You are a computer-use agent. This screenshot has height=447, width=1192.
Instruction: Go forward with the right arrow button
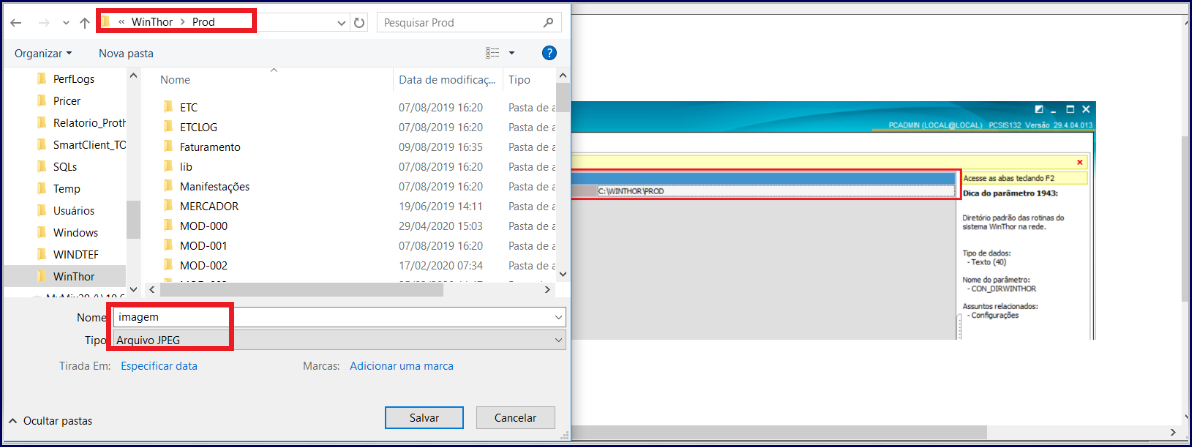coord(43,23)
